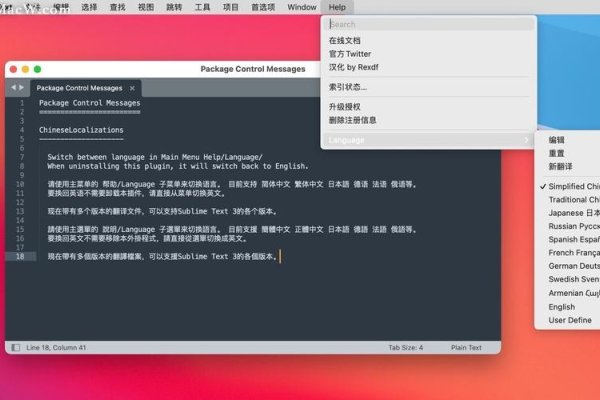Click Package Control Messages heading in editor
600x400 pixels.
click(x=90, y=103)
